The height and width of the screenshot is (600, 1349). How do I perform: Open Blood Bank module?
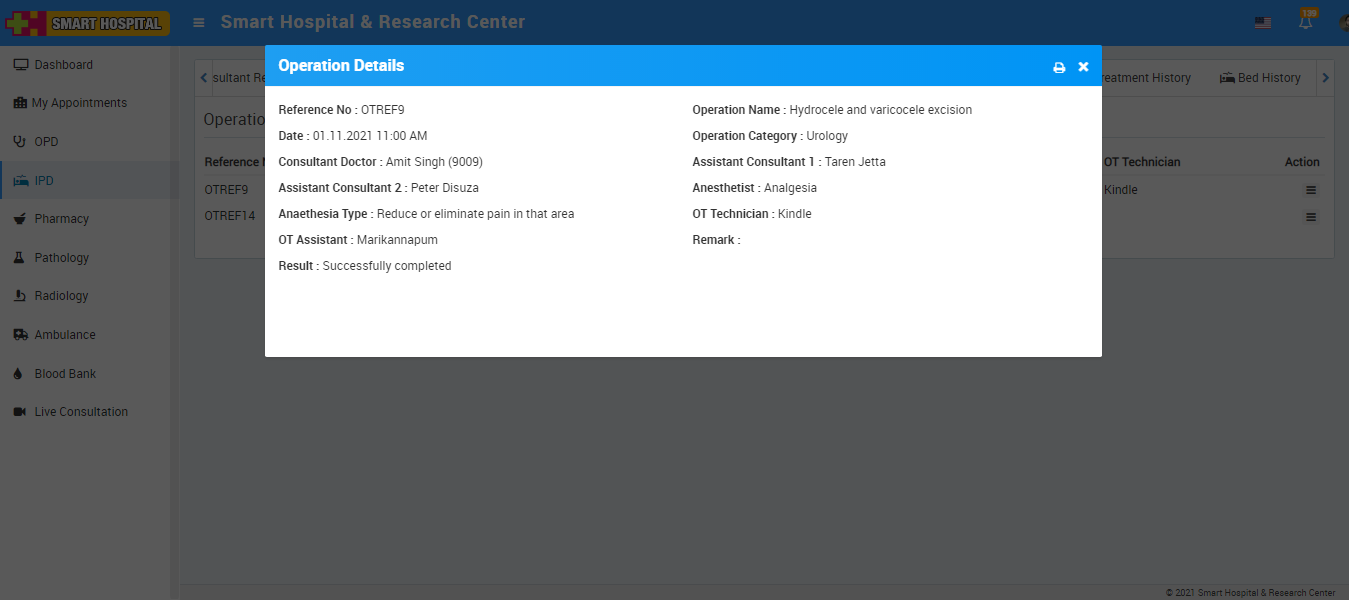[x=65, y=374]
